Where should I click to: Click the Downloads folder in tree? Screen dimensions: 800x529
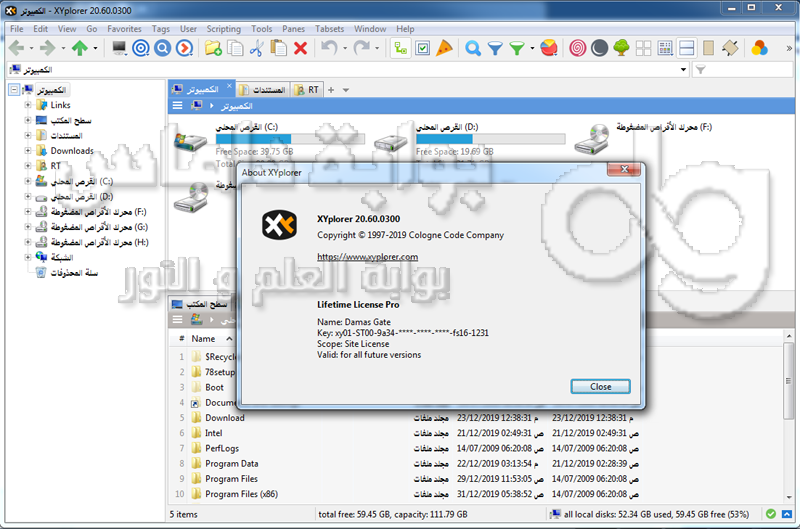point(72,150)
